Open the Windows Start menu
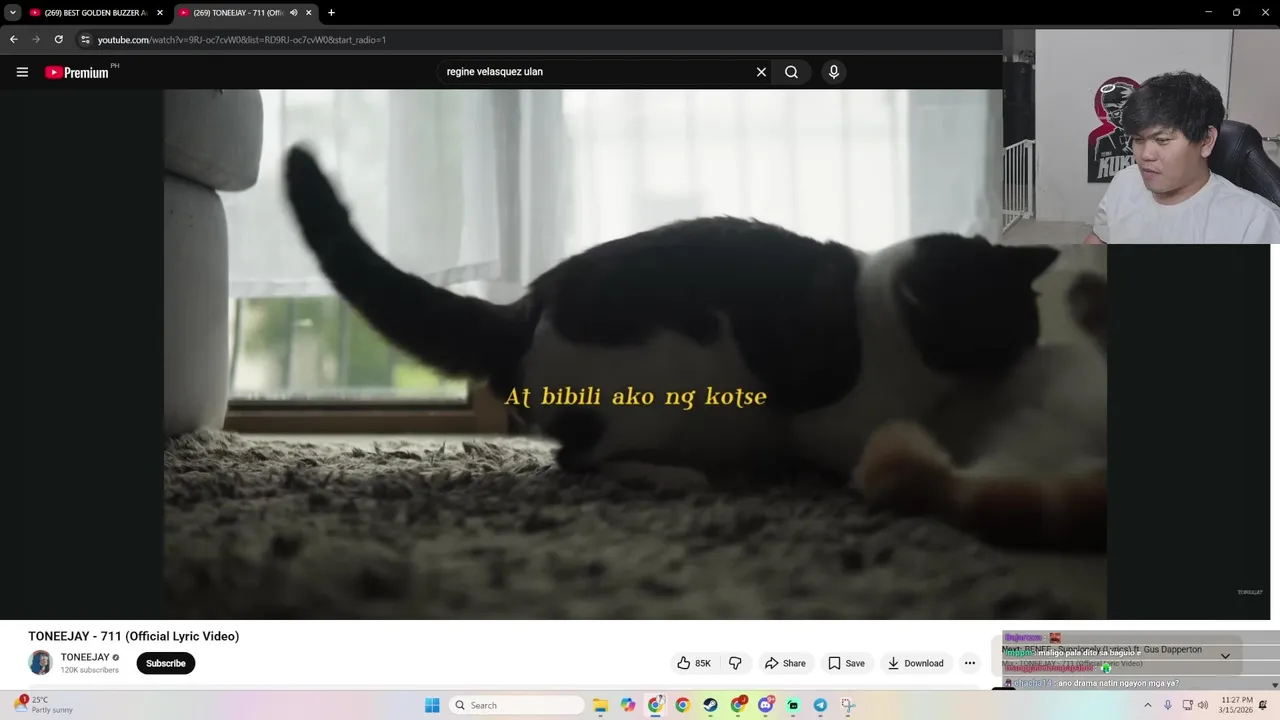 432,705
